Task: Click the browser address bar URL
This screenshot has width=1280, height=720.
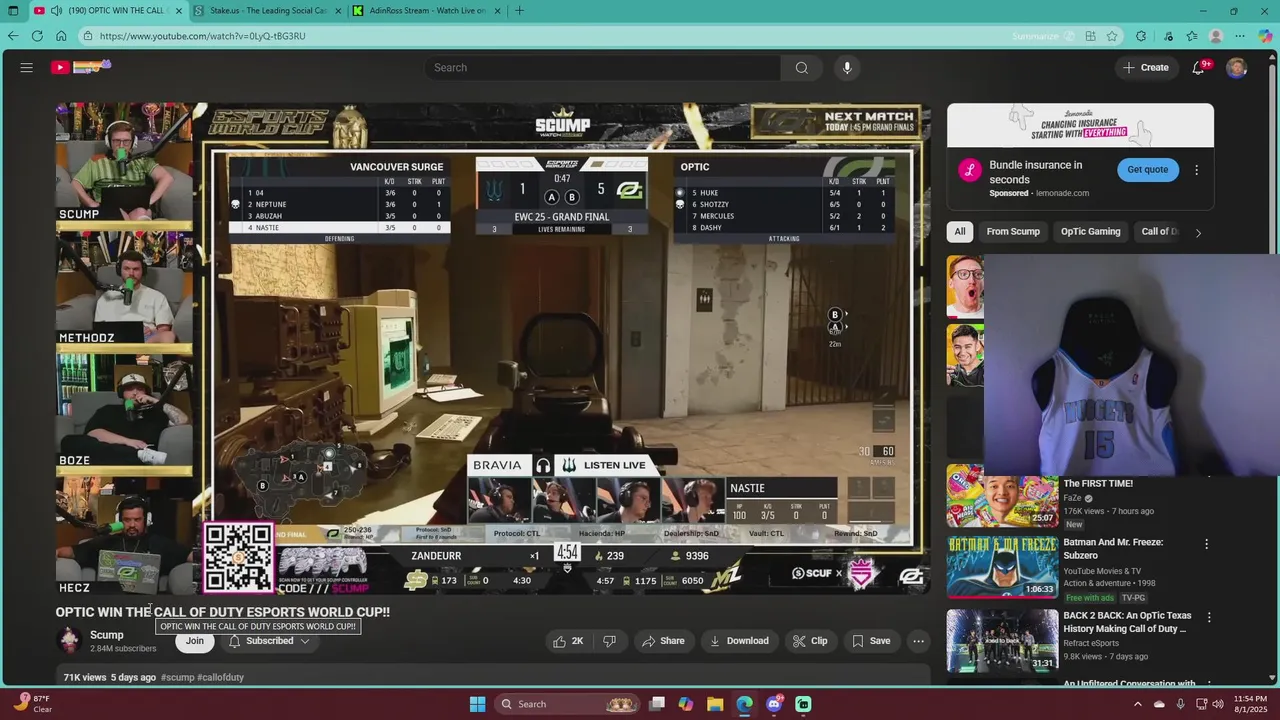Action: 203,36
